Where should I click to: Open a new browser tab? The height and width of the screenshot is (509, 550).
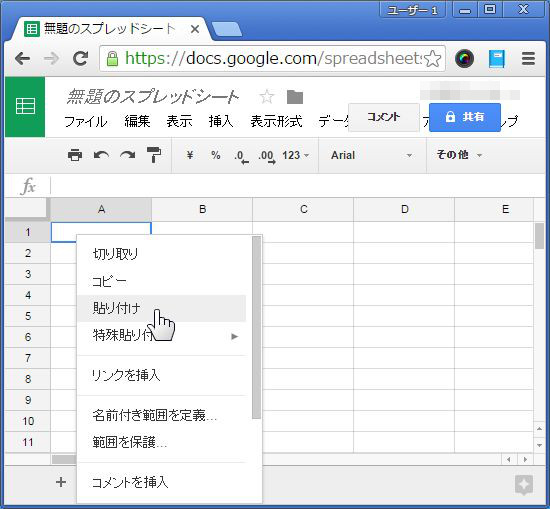[227, 29]
